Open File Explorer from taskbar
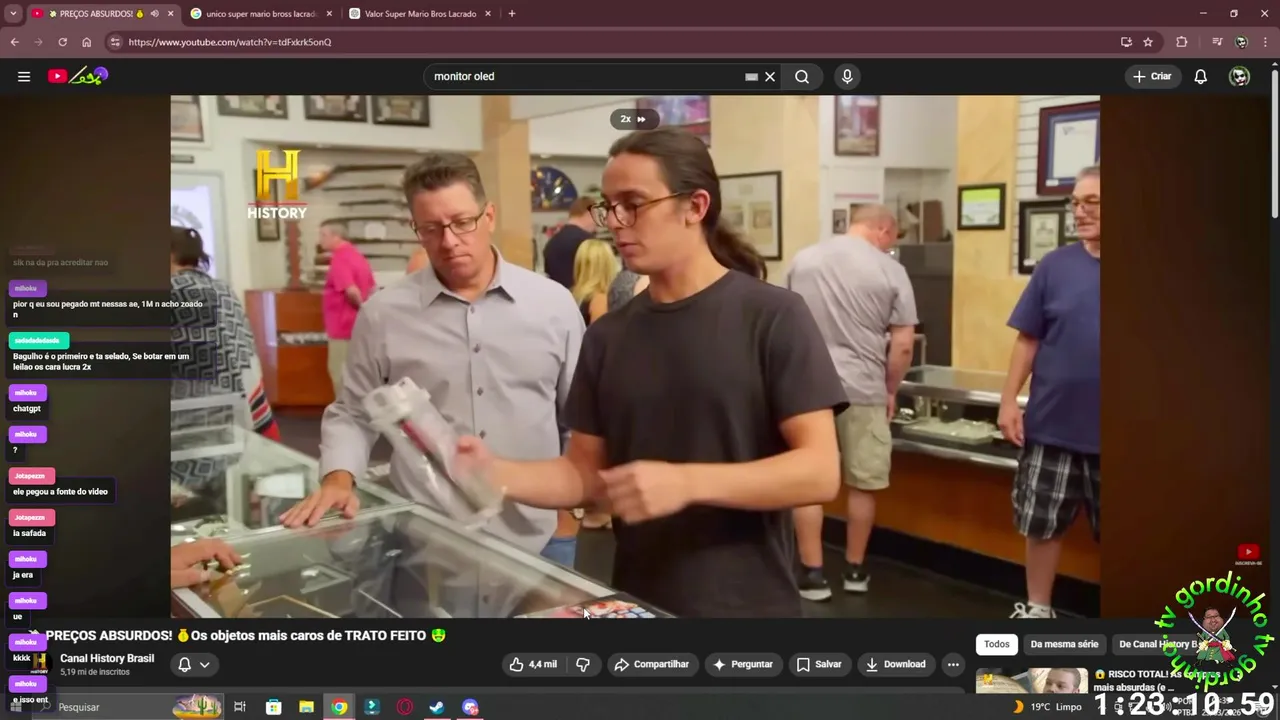Viewport: 1280px width, 720px height. (x=306, y=707)
